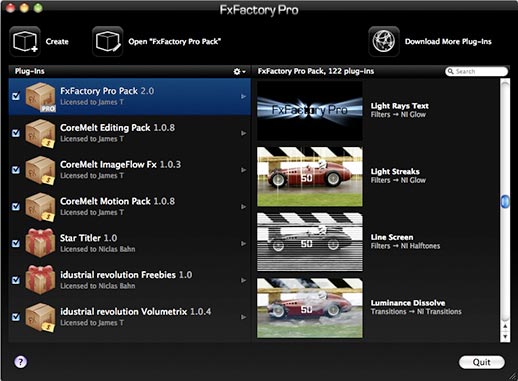Image resolution: width=518 pixels, height=381 pixels.
Task: Uncheck the FxFactory Pro Pack checkbox
Action: (16, 96)
